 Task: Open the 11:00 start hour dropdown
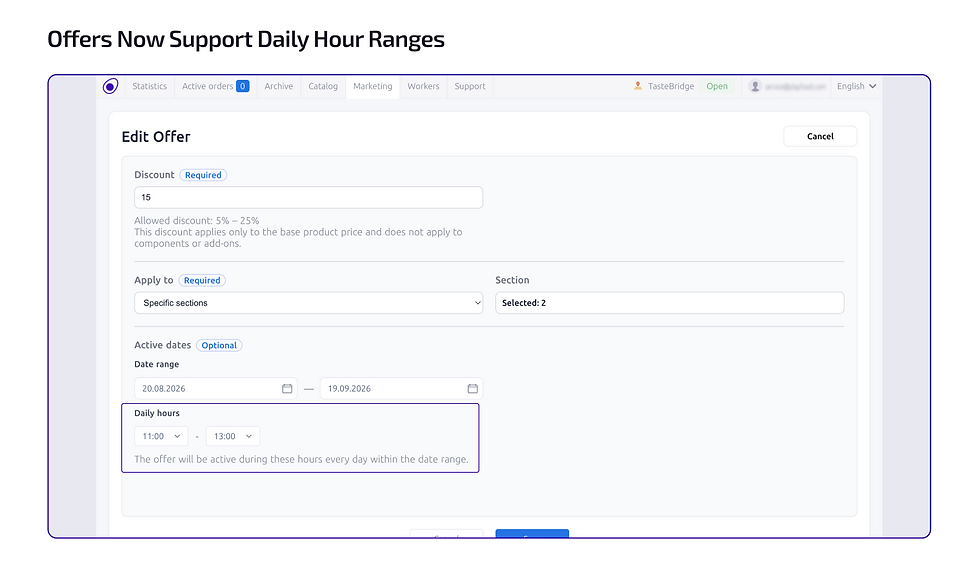point(161,436)
